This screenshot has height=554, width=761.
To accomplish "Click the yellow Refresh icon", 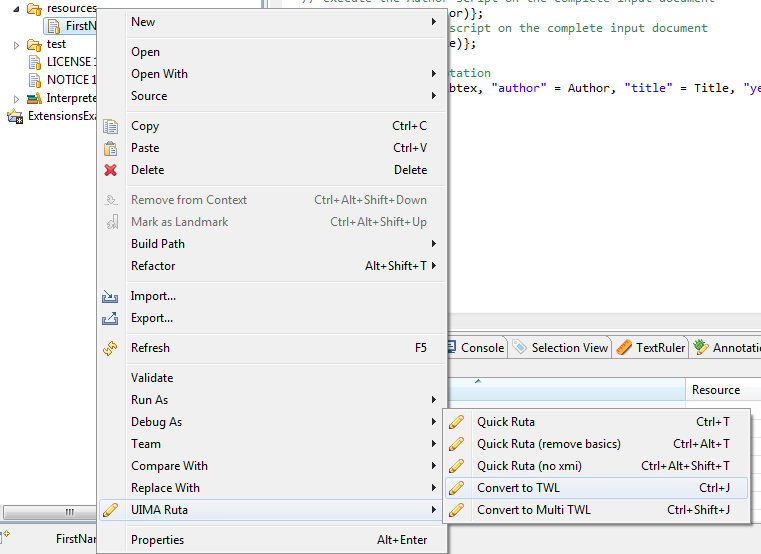I will (x=111, y=348).
